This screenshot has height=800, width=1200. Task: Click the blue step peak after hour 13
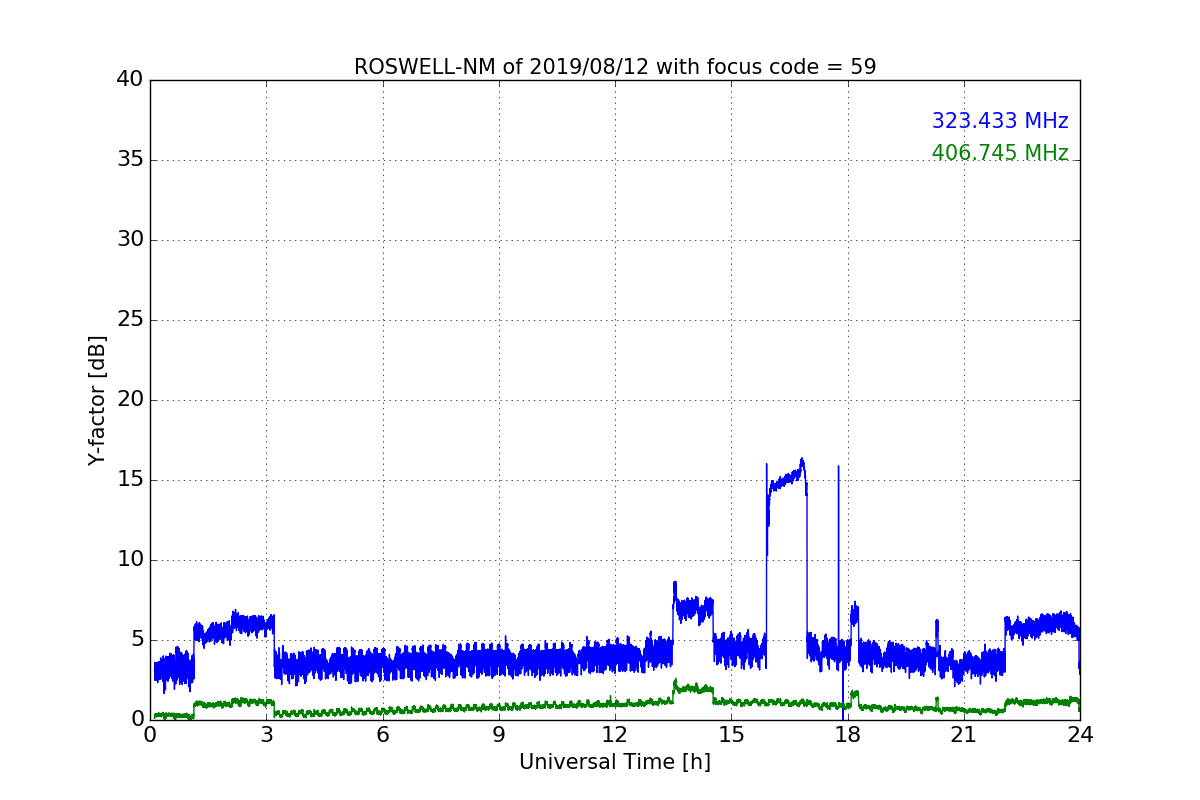click(693, 606)
